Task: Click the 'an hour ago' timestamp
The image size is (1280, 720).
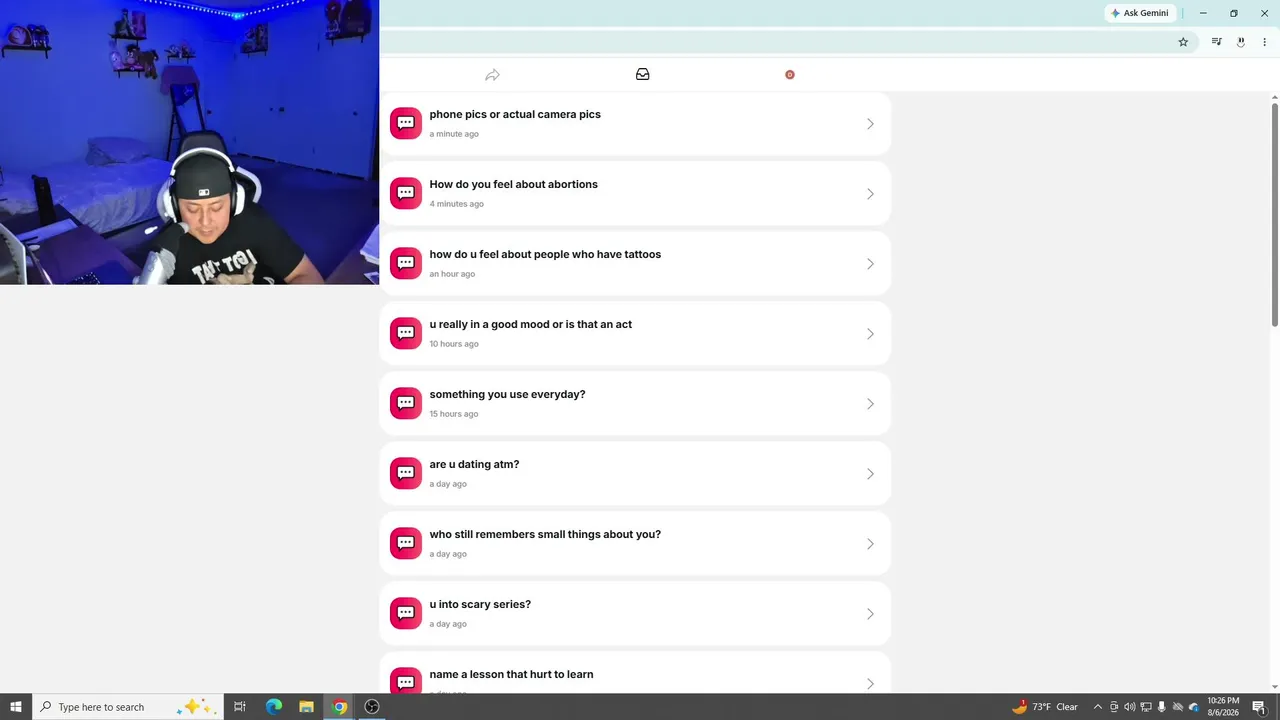Action: [452, 274]
